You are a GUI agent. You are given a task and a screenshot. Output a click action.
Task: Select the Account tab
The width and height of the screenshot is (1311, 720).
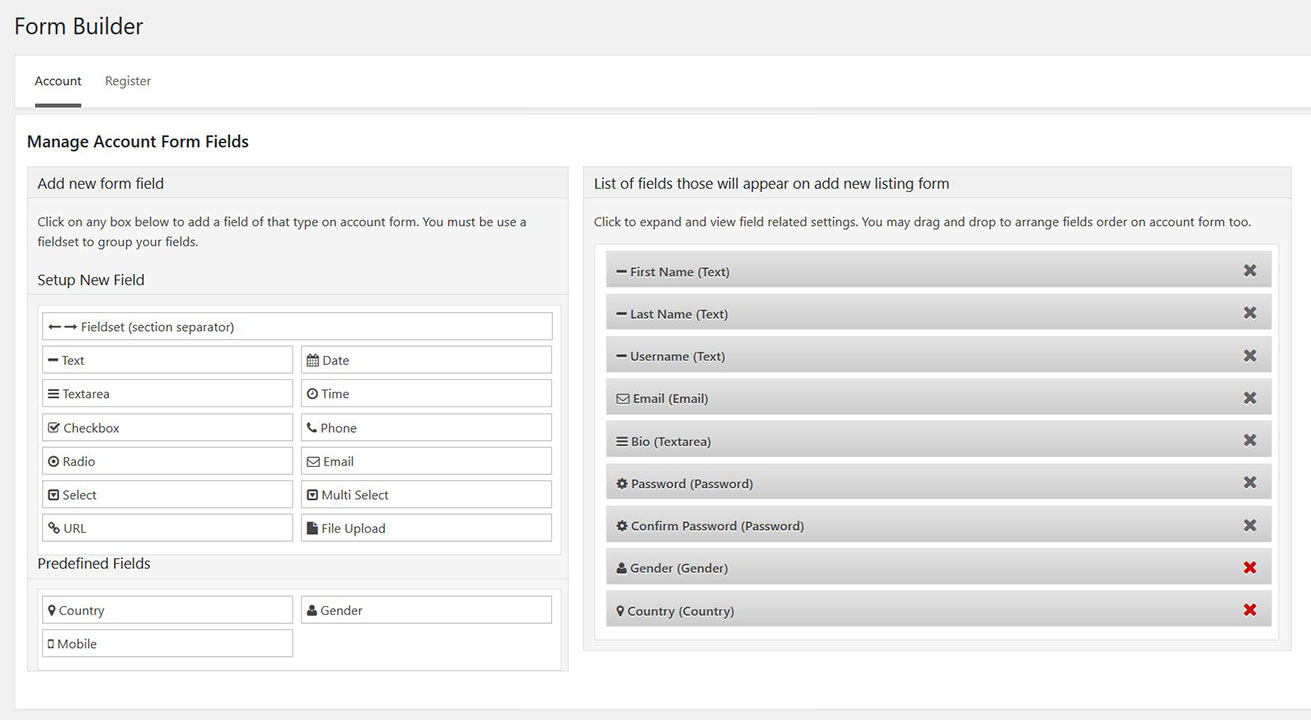click(x=57, y=80)
